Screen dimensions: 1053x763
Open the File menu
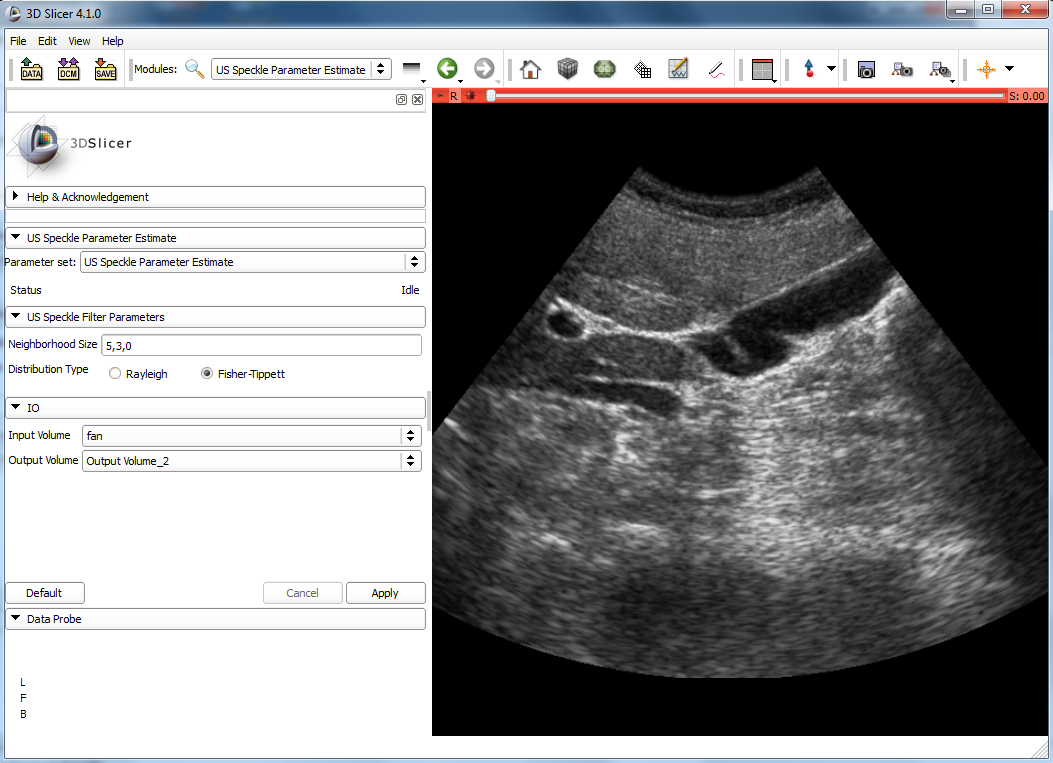[x=18, y=41]
